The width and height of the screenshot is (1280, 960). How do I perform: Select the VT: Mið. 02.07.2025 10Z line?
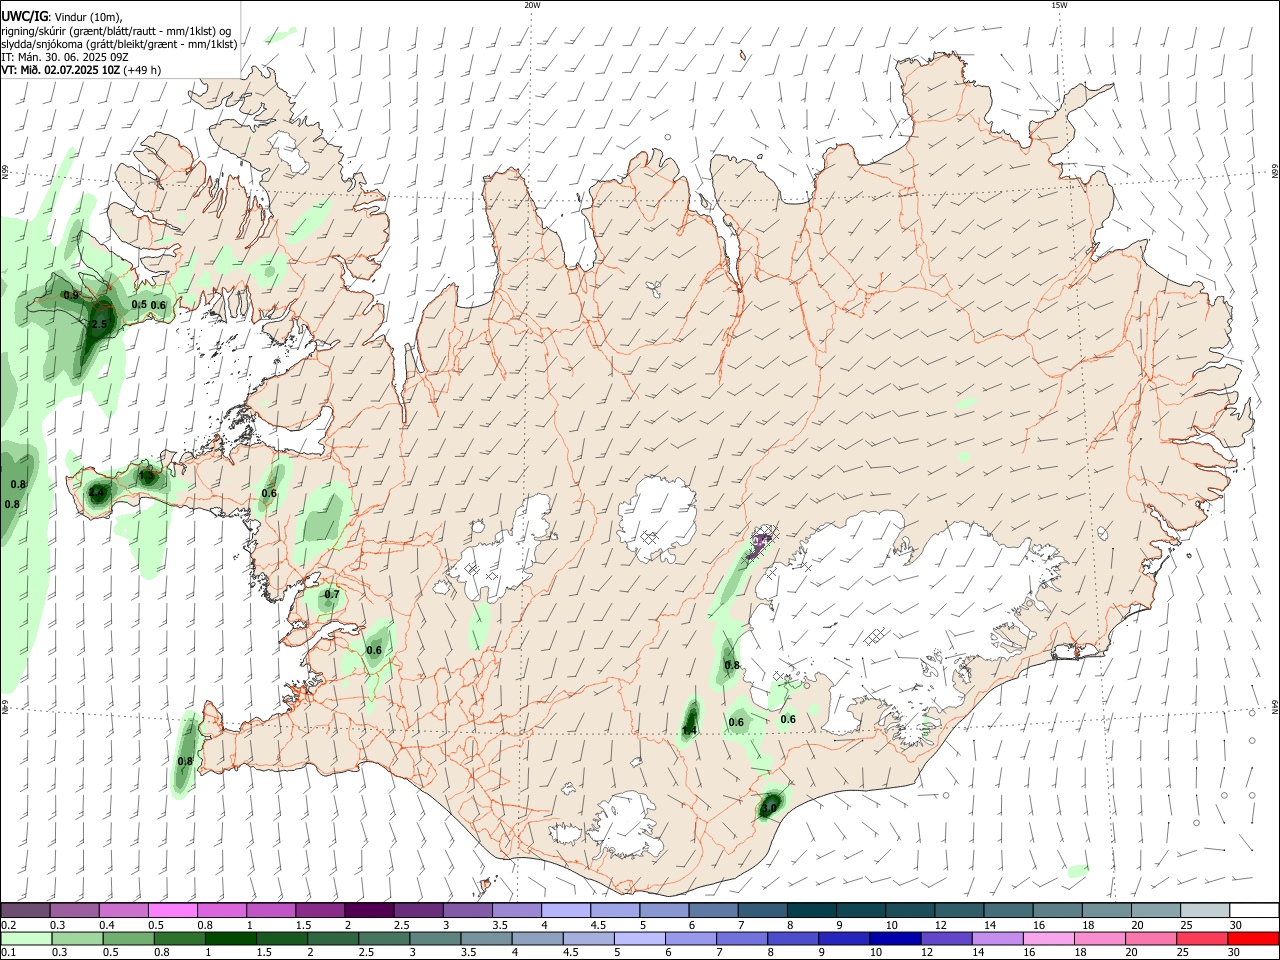(61, 70)
